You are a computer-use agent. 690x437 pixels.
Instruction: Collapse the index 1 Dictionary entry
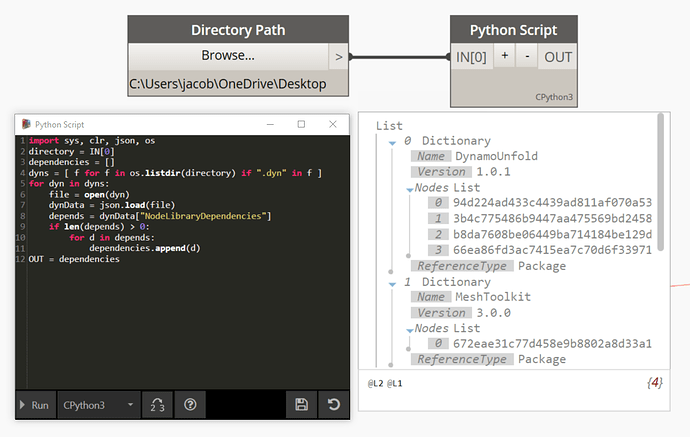click(392, 284)
